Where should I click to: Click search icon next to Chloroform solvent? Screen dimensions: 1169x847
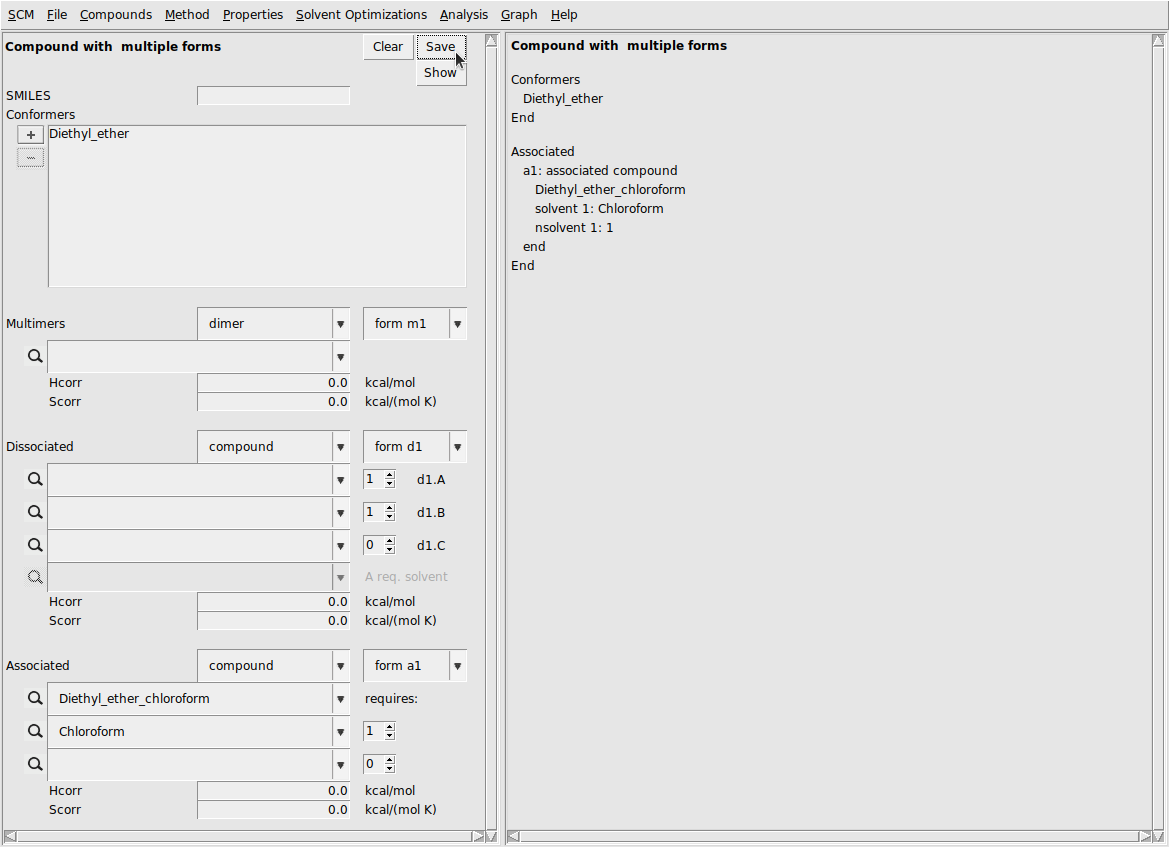pos(35,731)
